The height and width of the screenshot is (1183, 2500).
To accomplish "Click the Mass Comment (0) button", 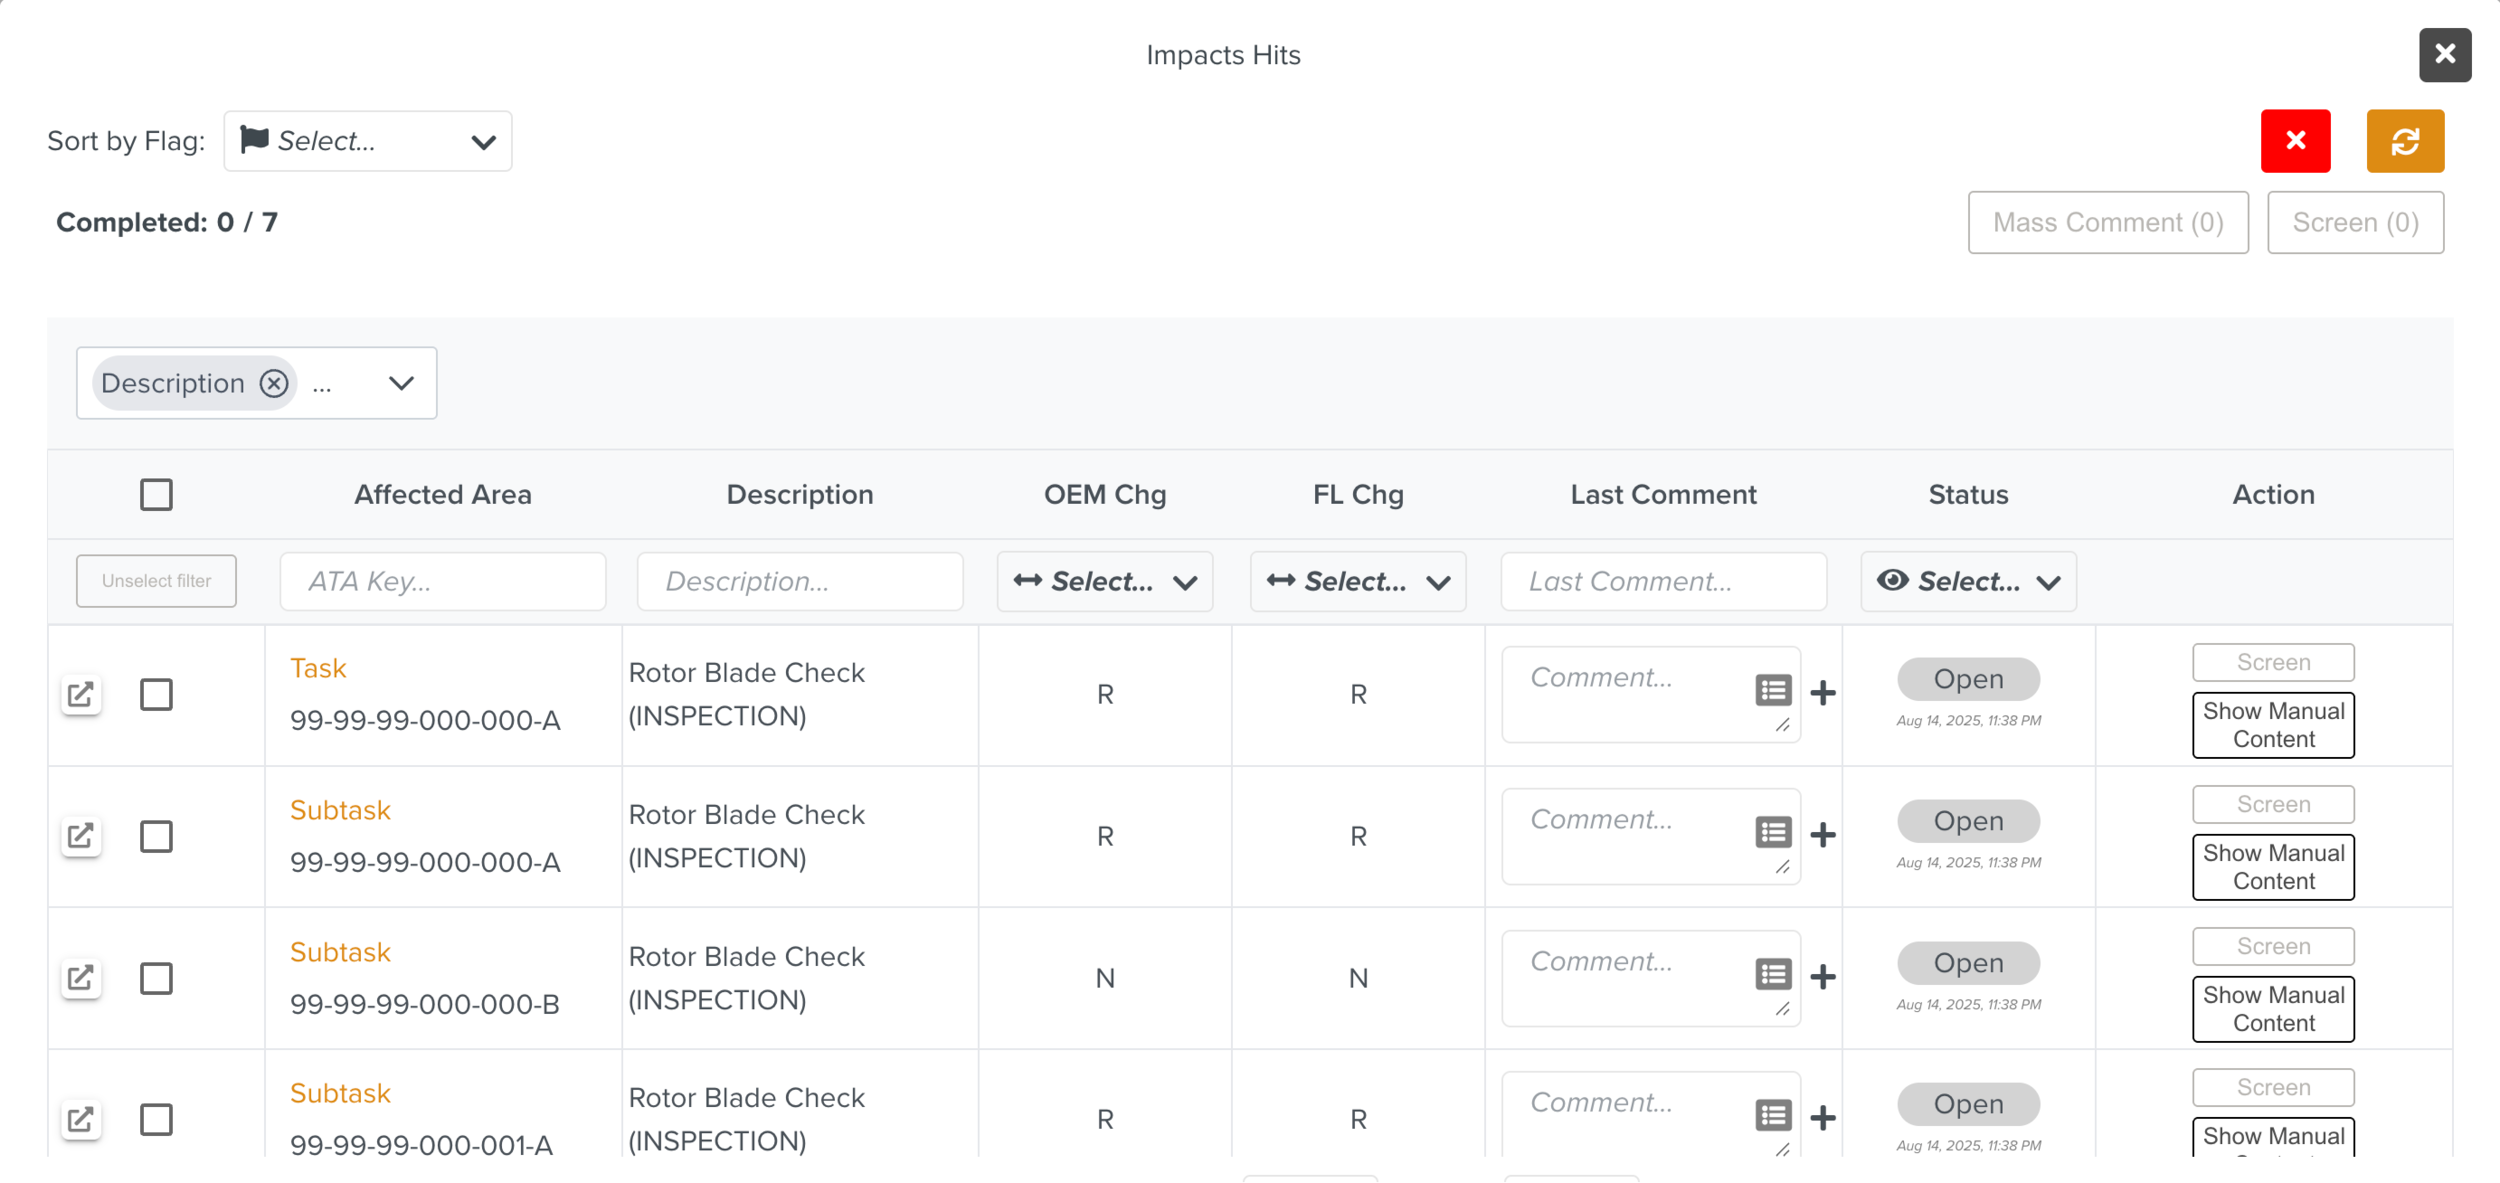I will click(x=2107, y=222).
